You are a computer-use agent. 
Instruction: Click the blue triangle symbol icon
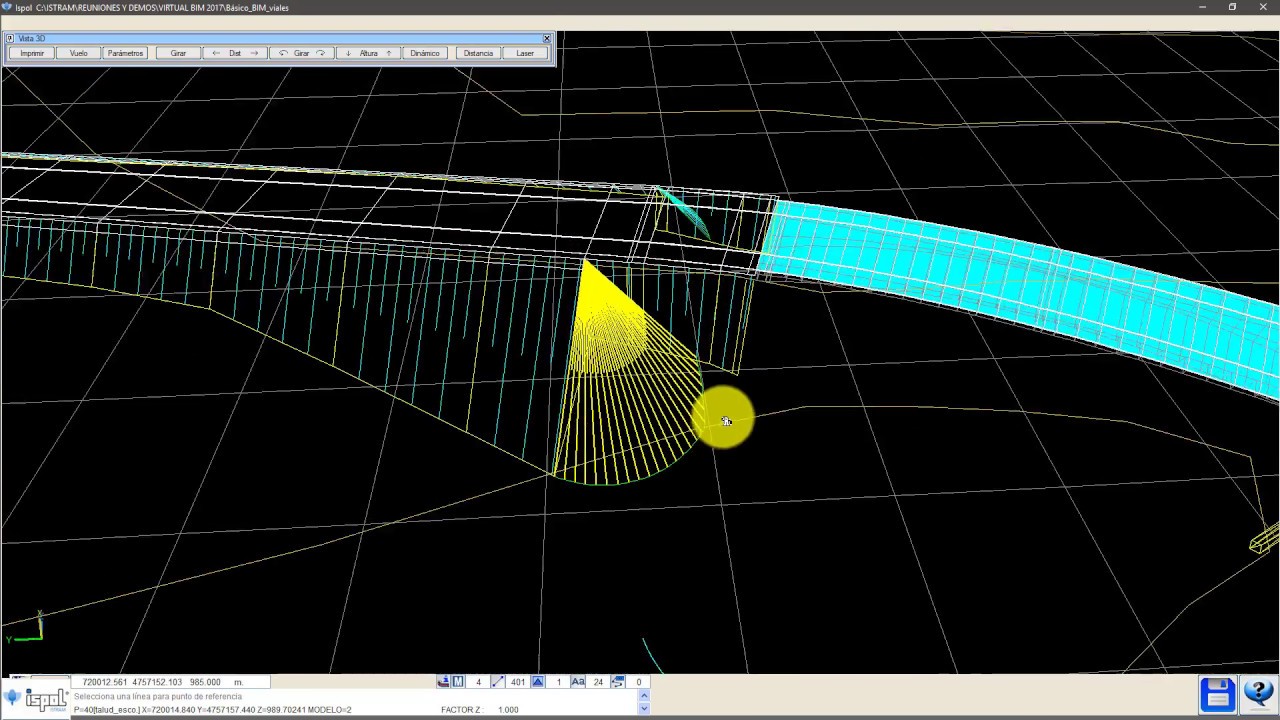click(x=538, y=682)
